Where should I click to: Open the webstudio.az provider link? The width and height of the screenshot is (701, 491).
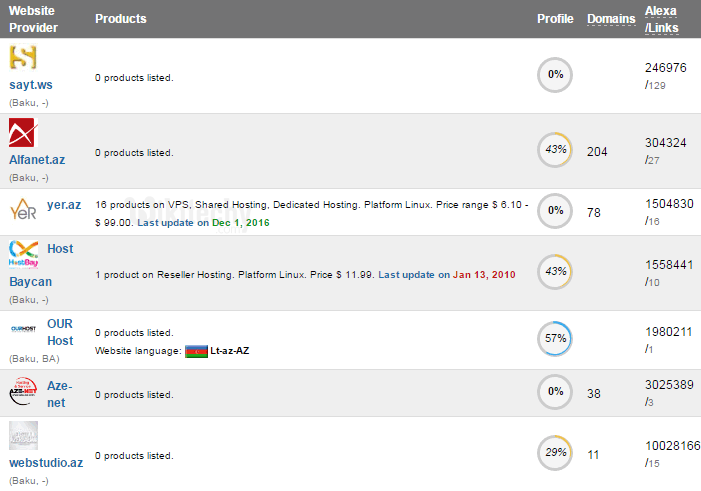[x=46, y=463]
